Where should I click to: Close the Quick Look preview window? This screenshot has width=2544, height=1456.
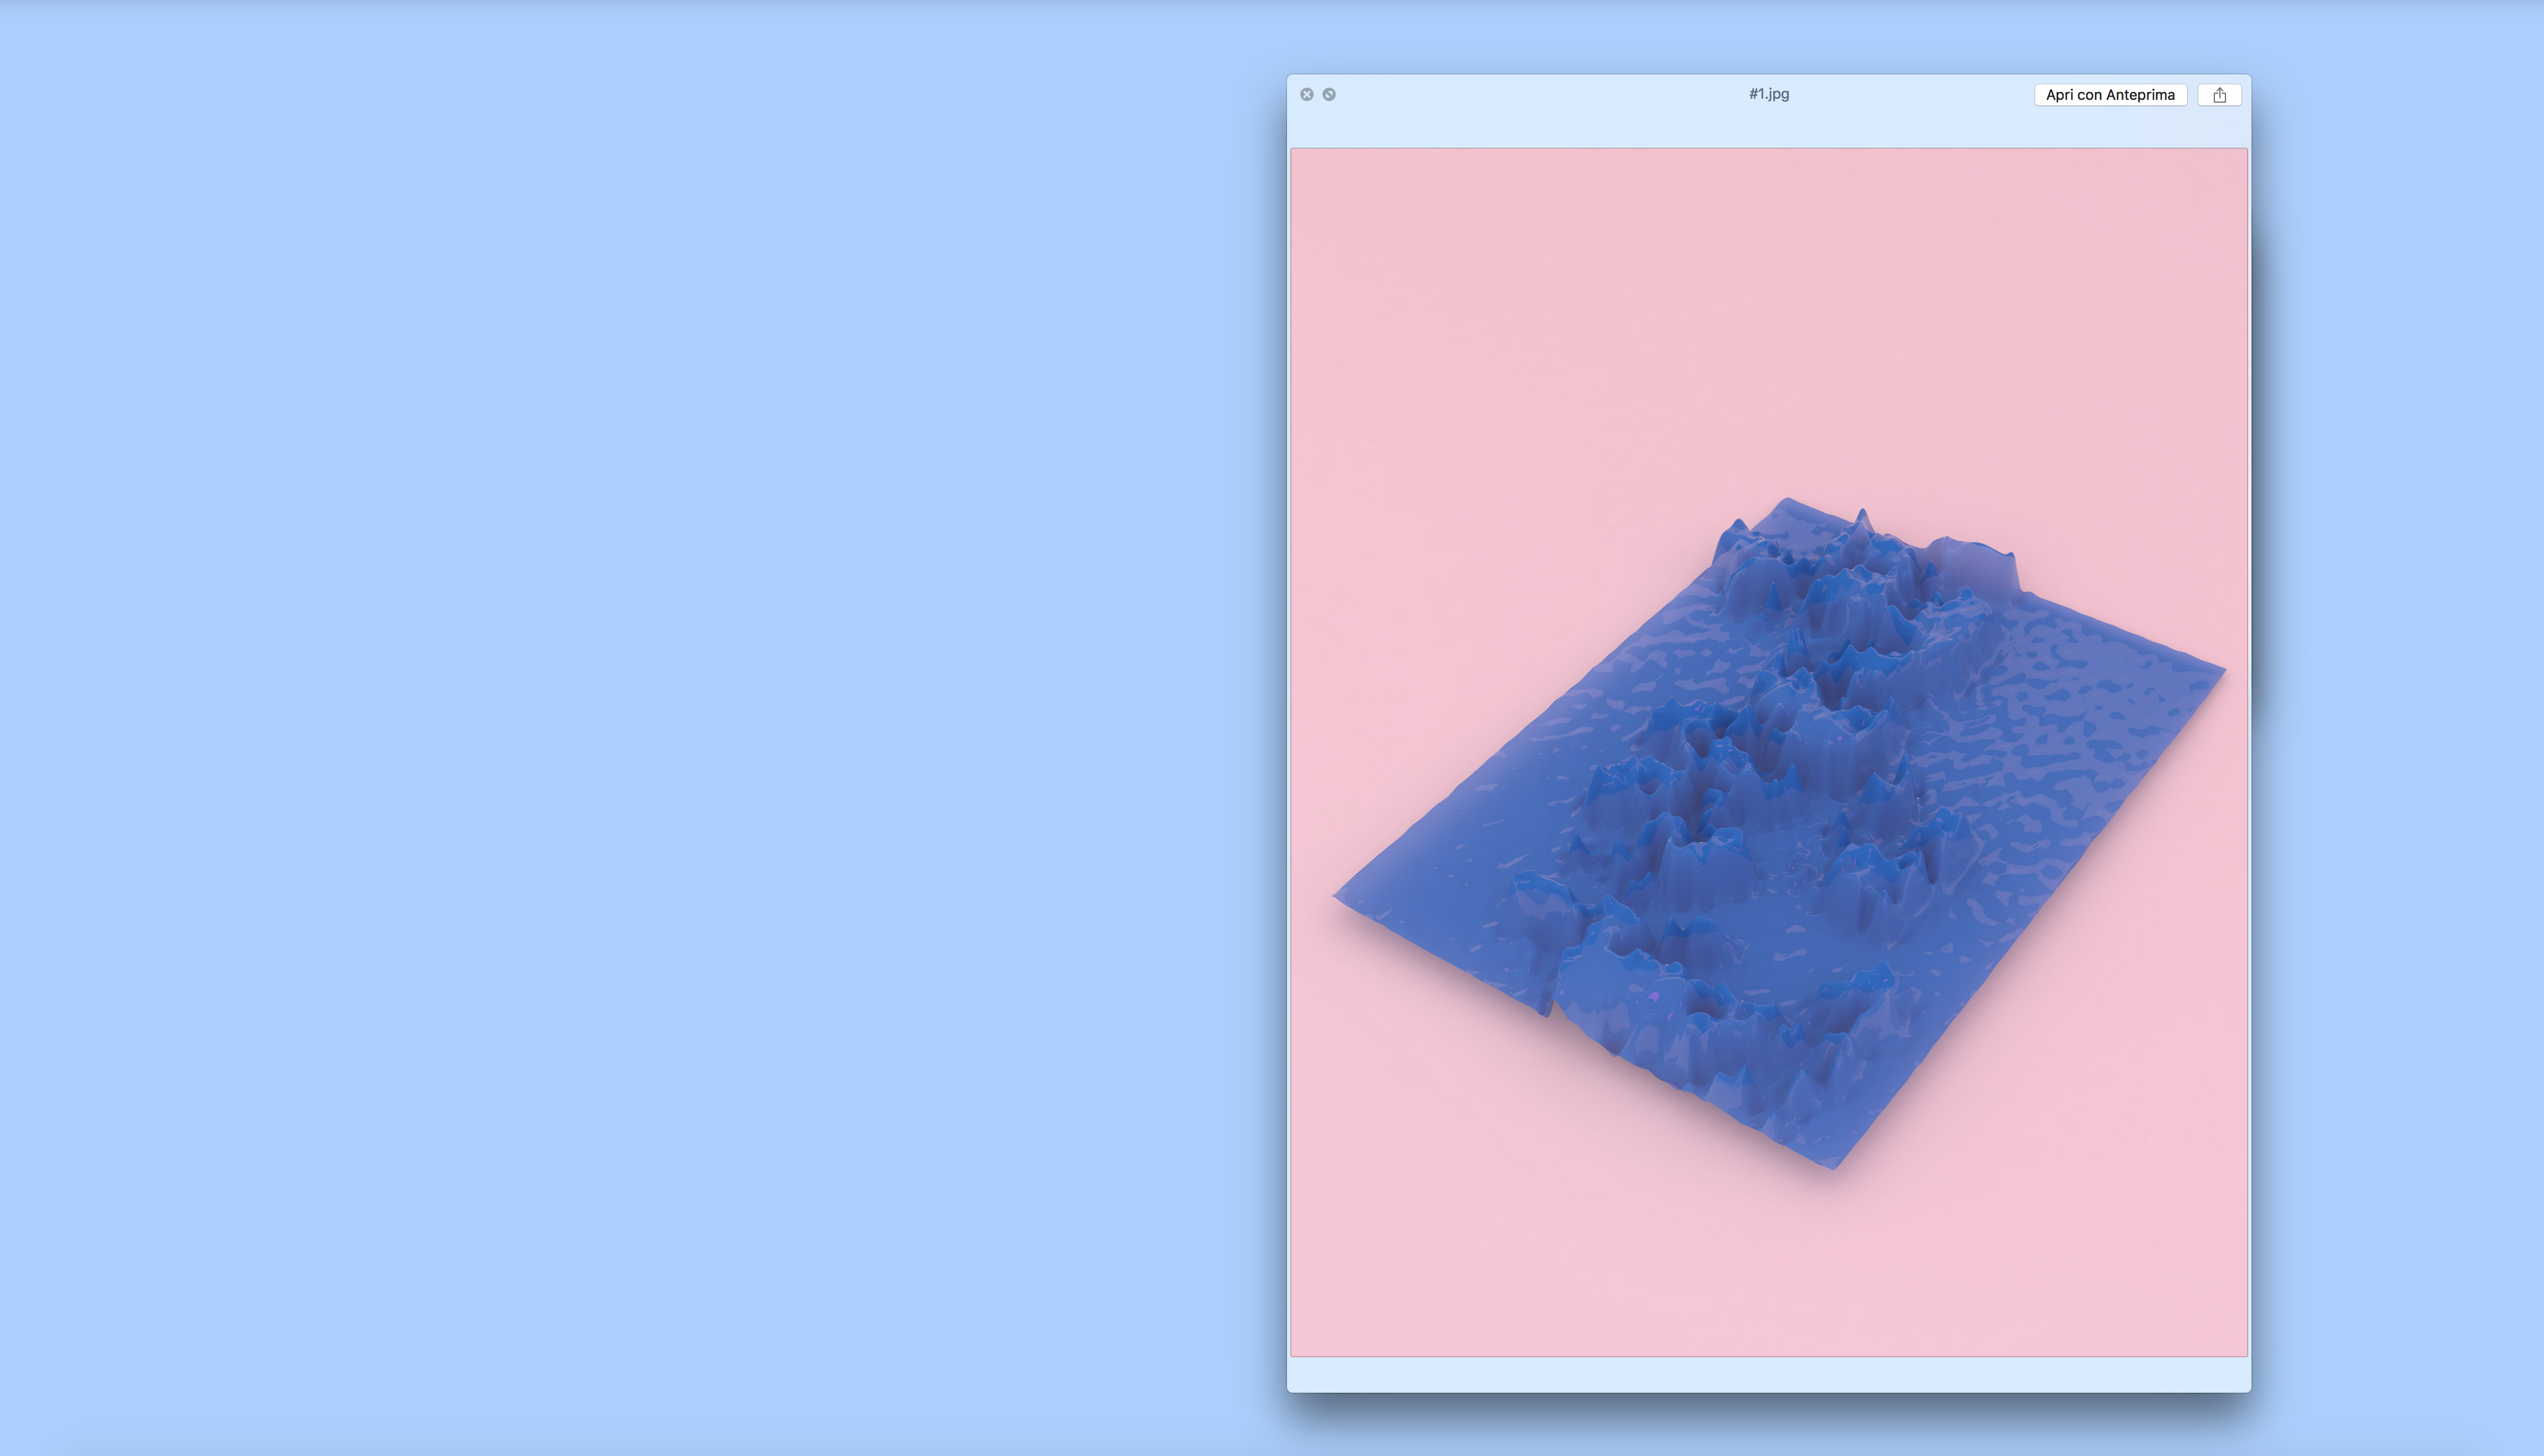1306,94
